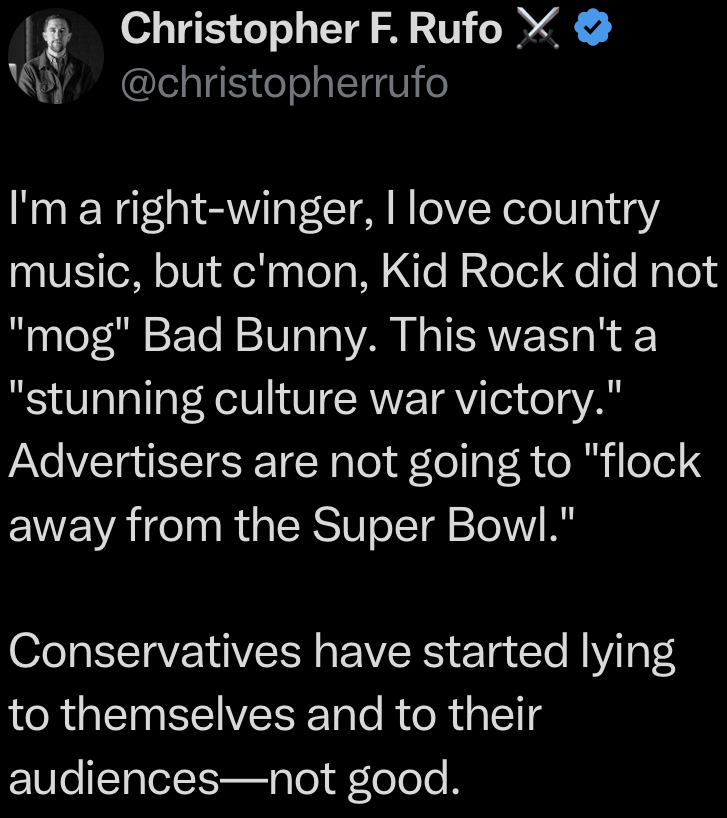The width and height of the screenshot is (727, 818).
Task: Open the @christopherrufo handle link
Action: coord(284,83)
